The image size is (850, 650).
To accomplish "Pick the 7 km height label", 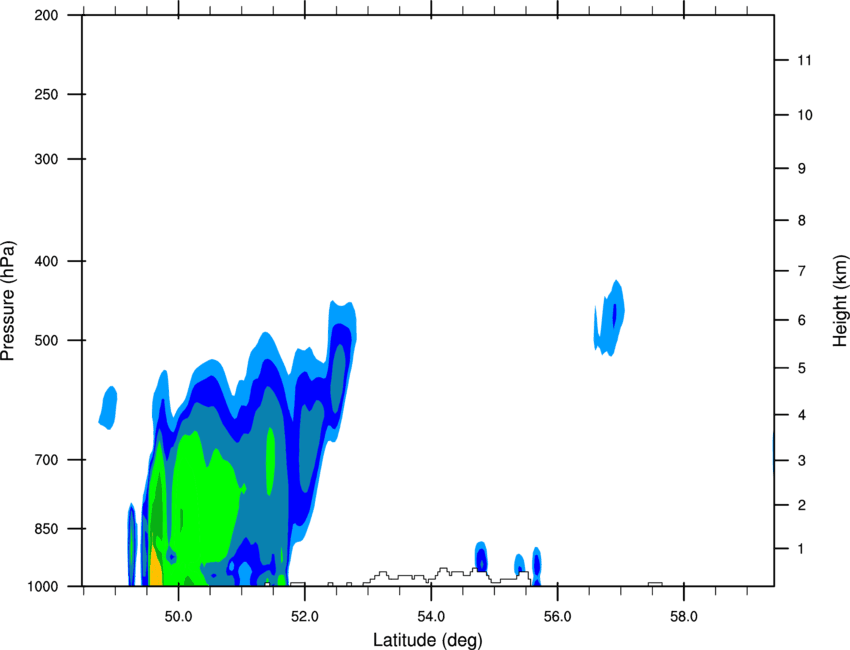I will coord(802,271).
